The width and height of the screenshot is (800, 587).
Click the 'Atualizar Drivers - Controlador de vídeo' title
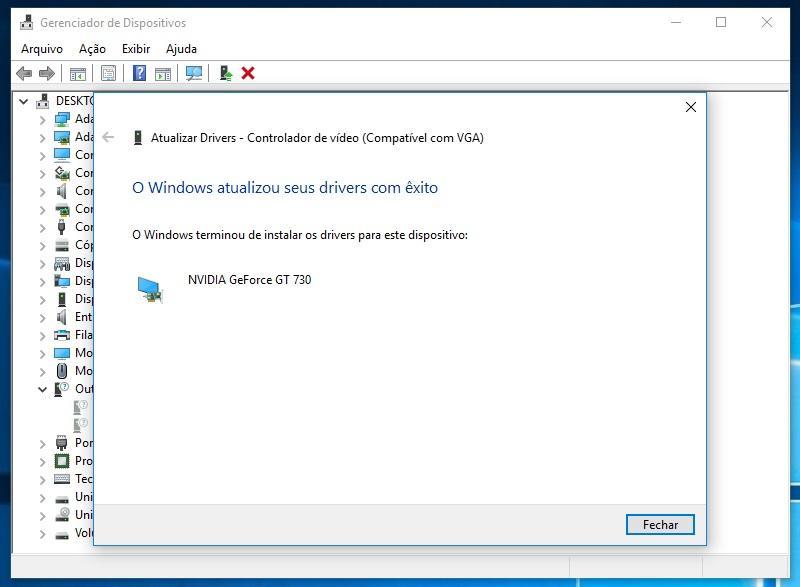point(317,138)
